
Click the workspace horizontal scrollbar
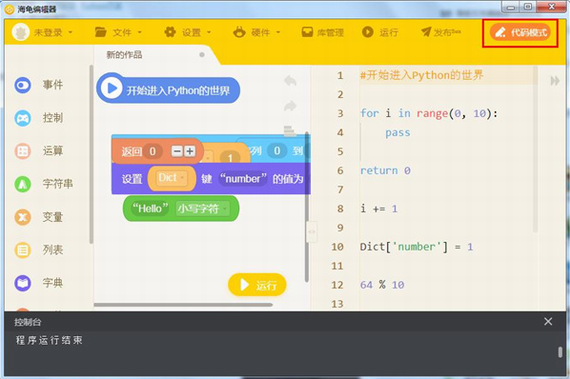(183, 305)
